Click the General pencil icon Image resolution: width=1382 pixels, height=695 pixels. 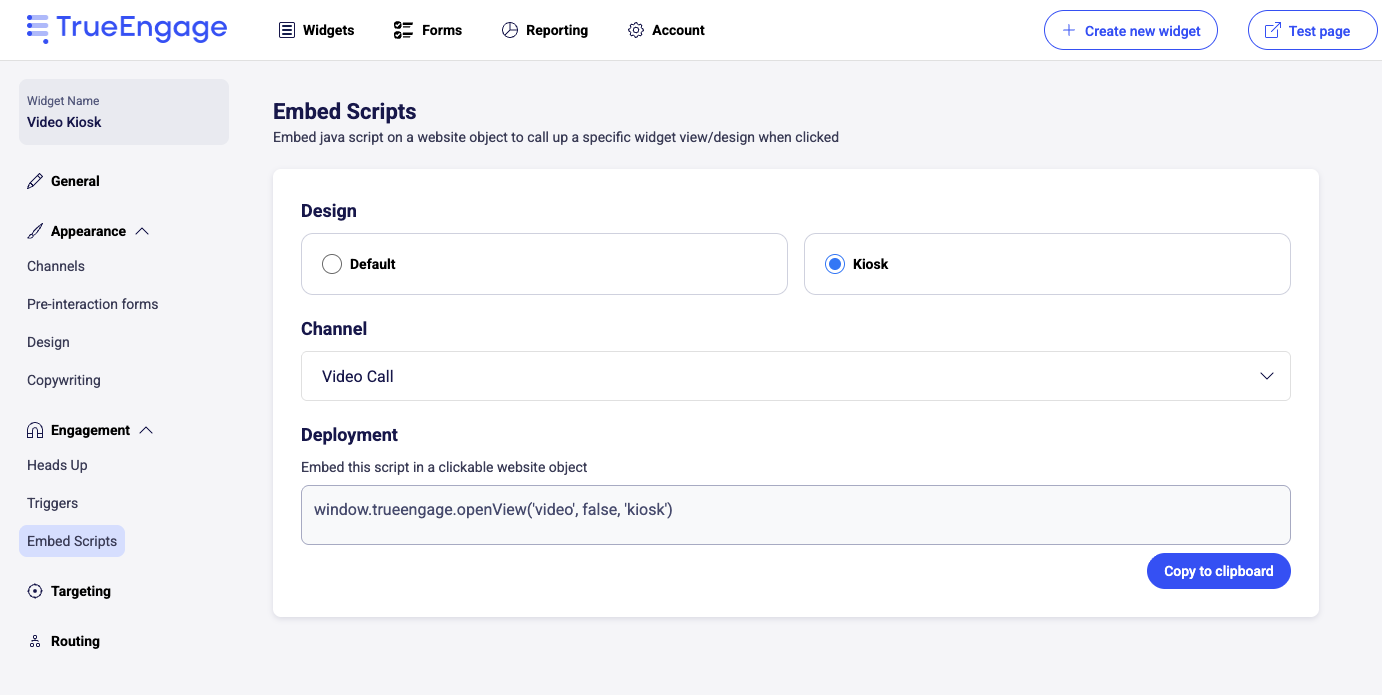(35, 181)
